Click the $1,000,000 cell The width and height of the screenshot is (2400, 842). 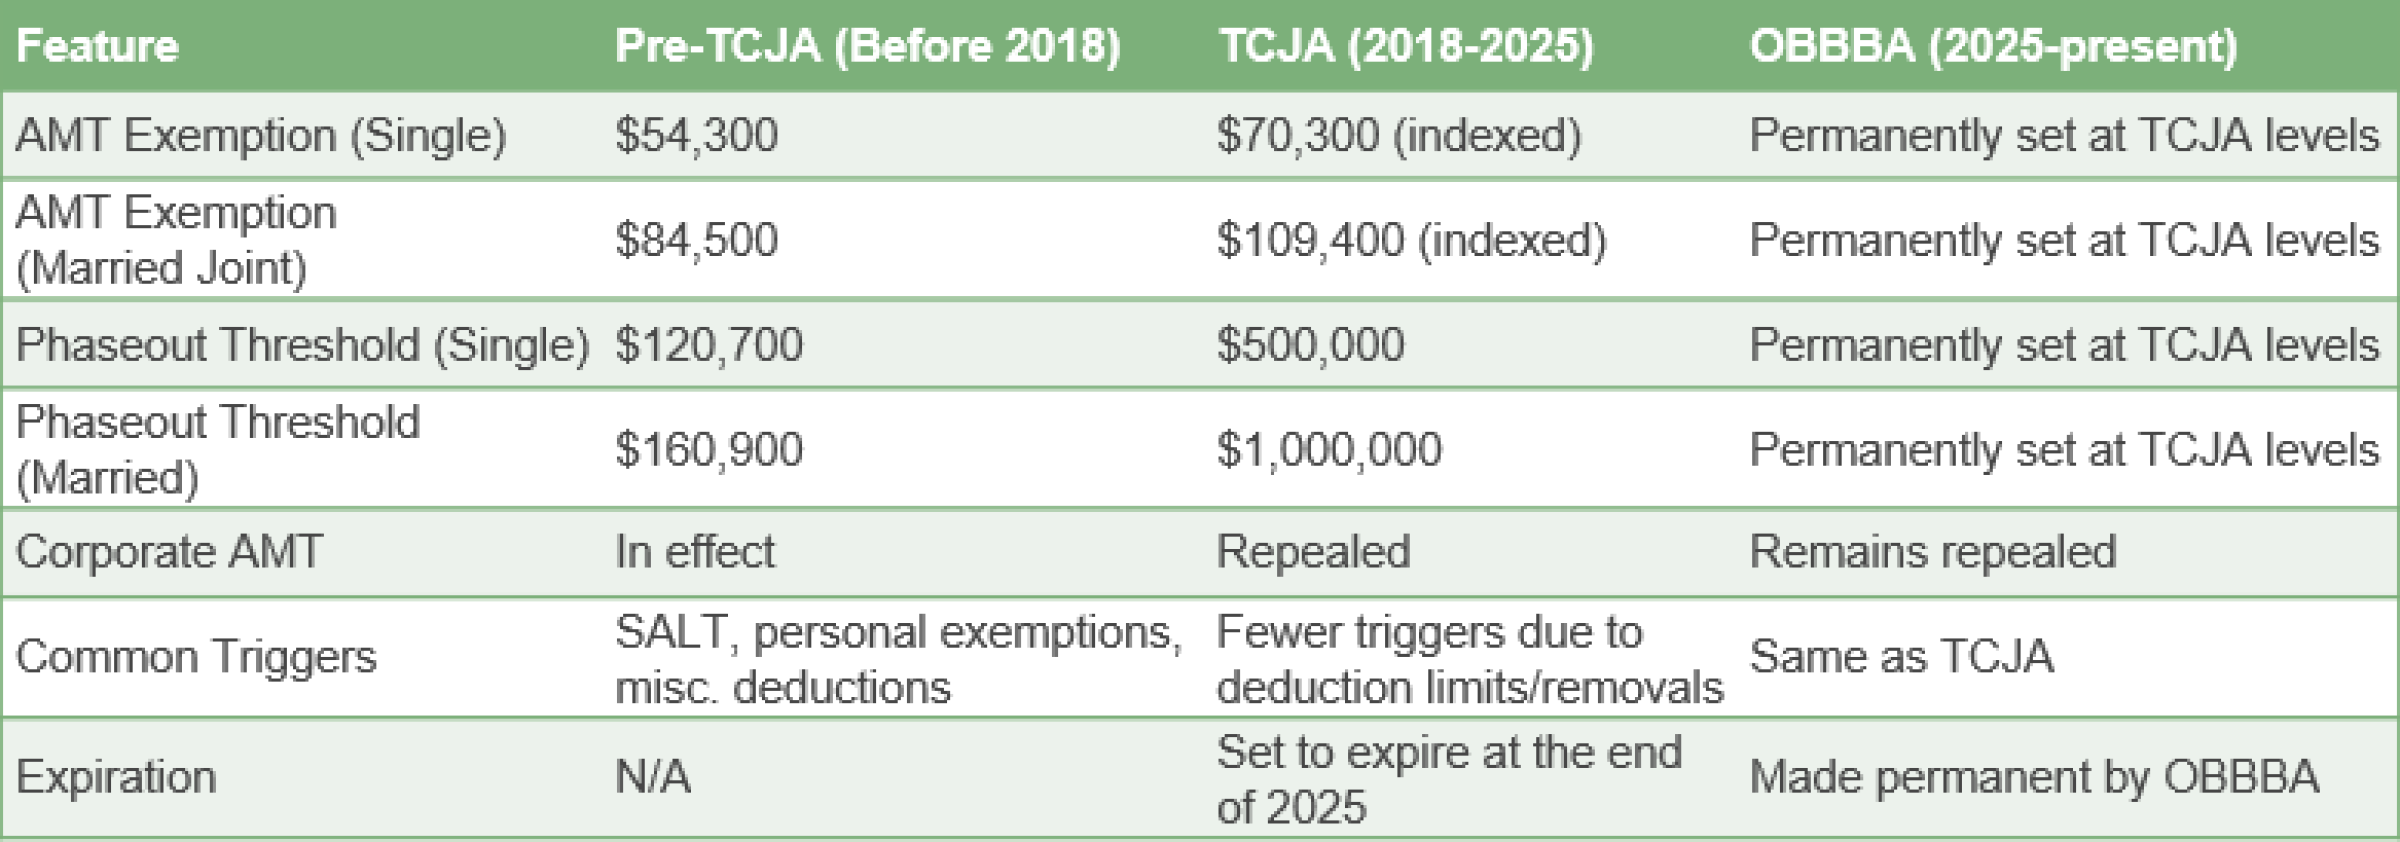coord(1329,450)
